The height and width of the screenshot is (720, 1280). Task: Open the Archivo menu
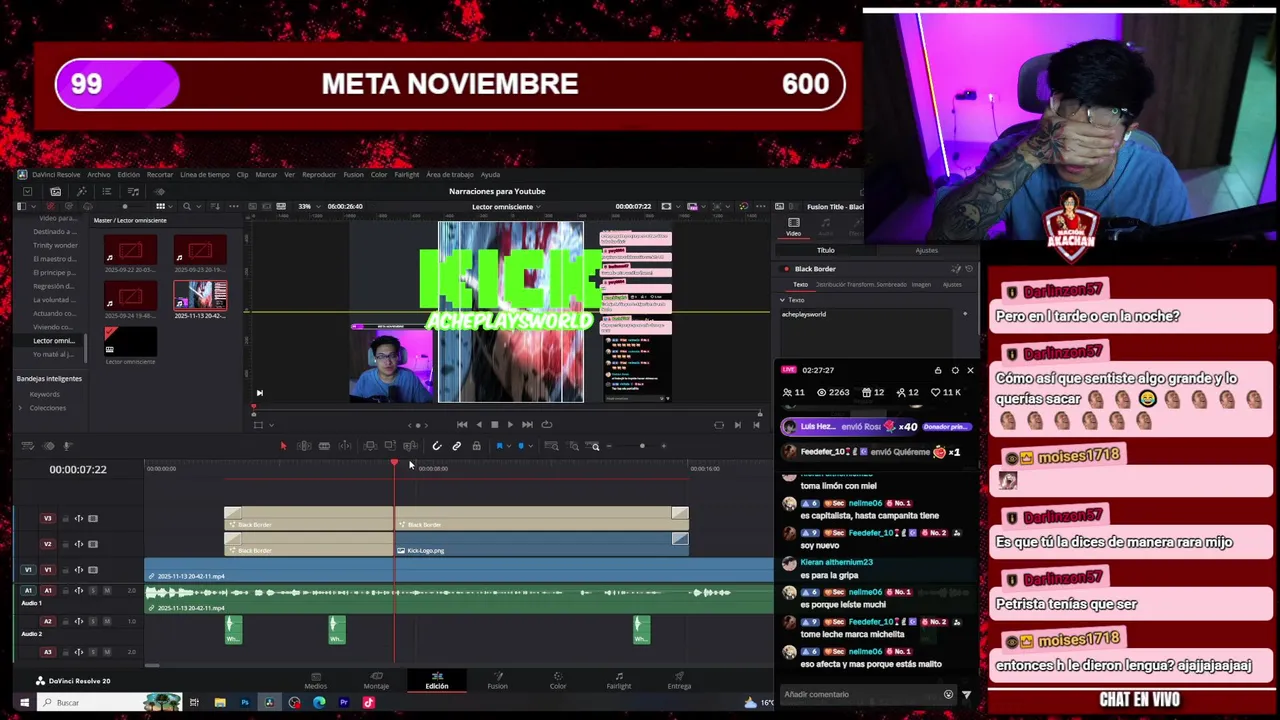(x=98, y=175)
